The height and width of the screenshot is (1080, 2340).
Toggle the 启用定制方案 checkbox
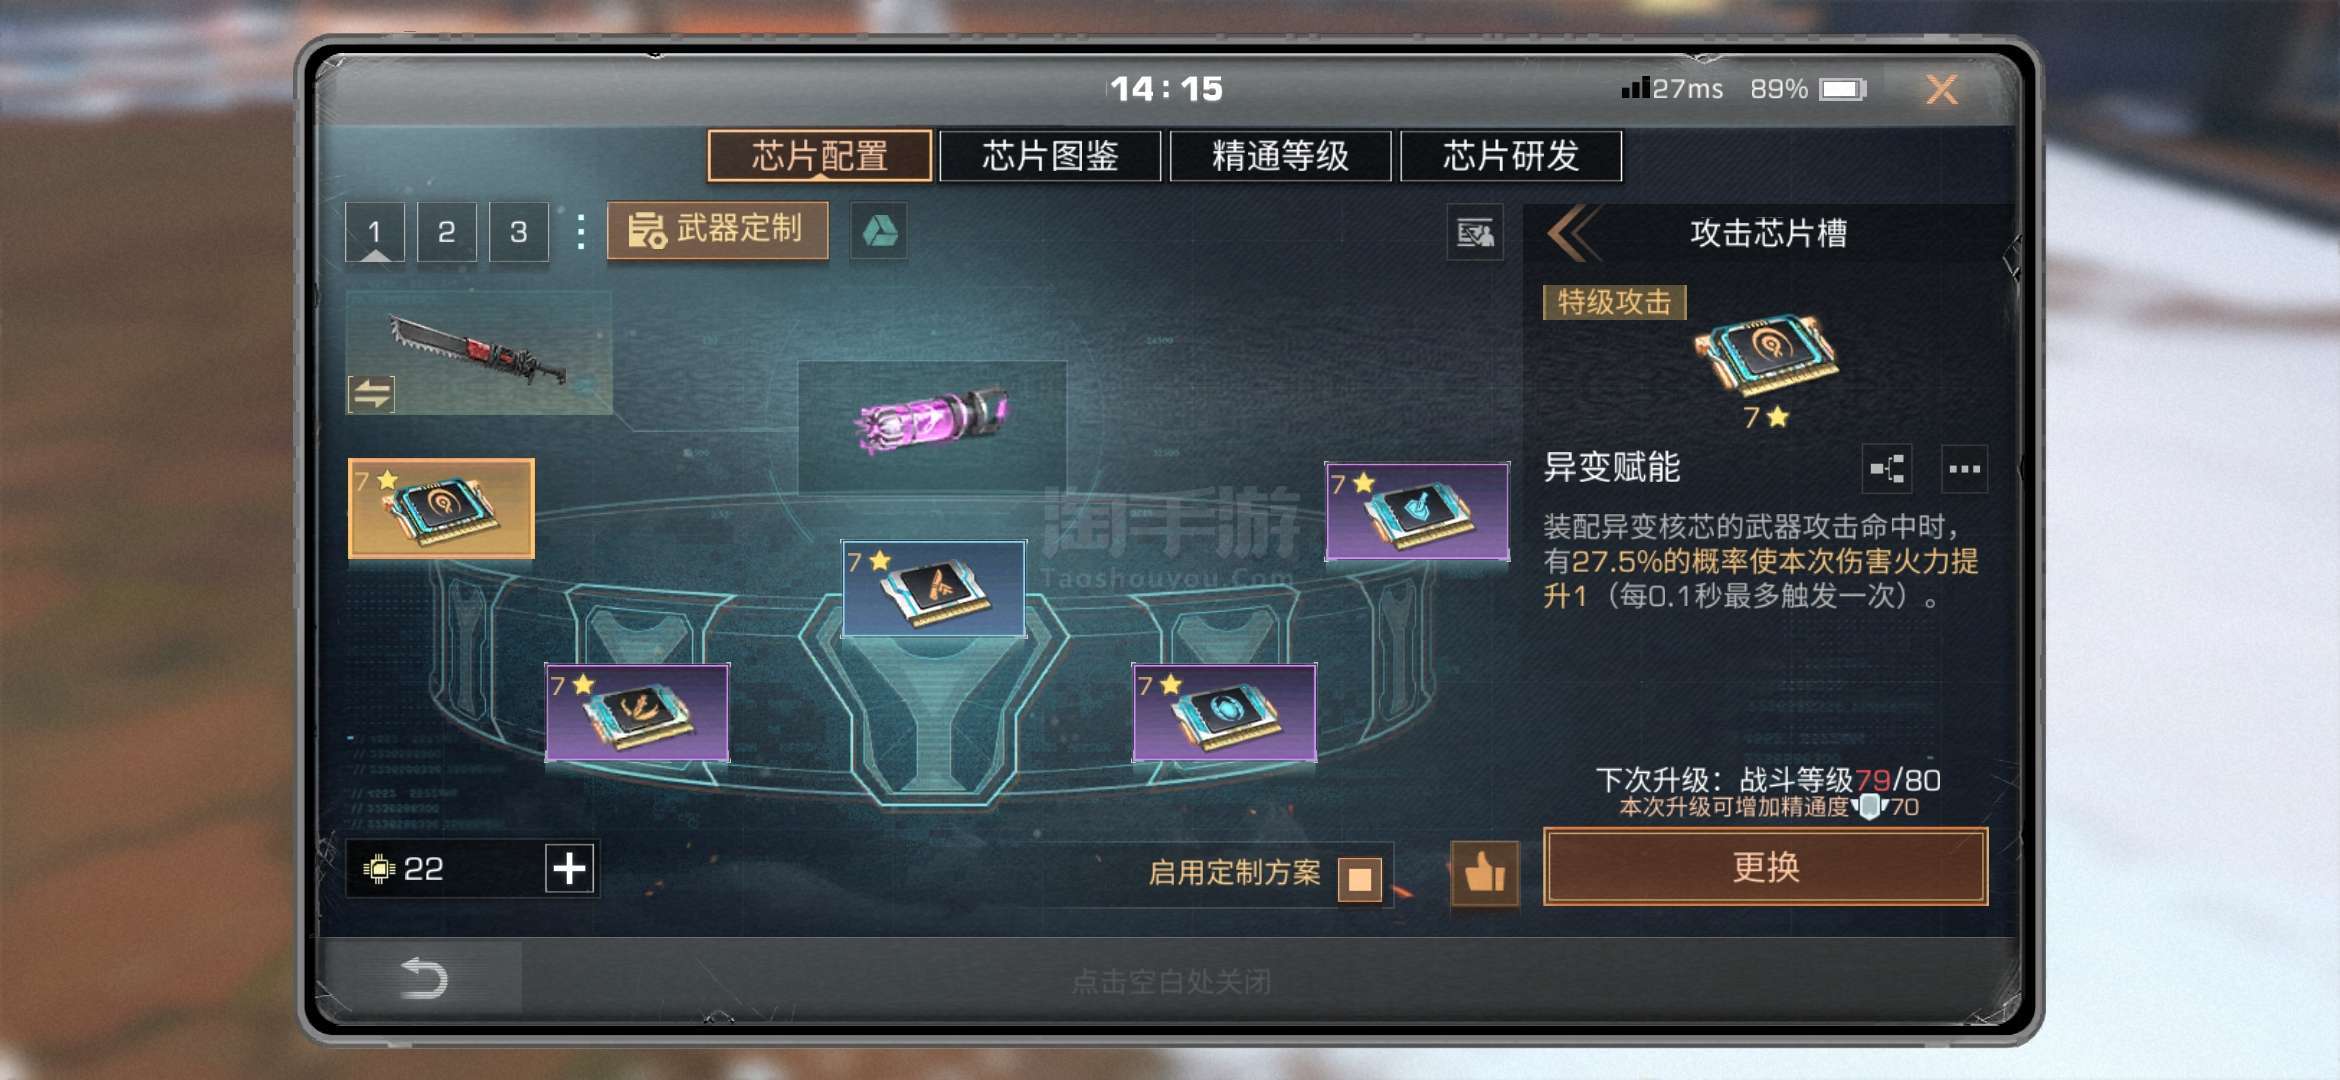[x=1360, y=879]
